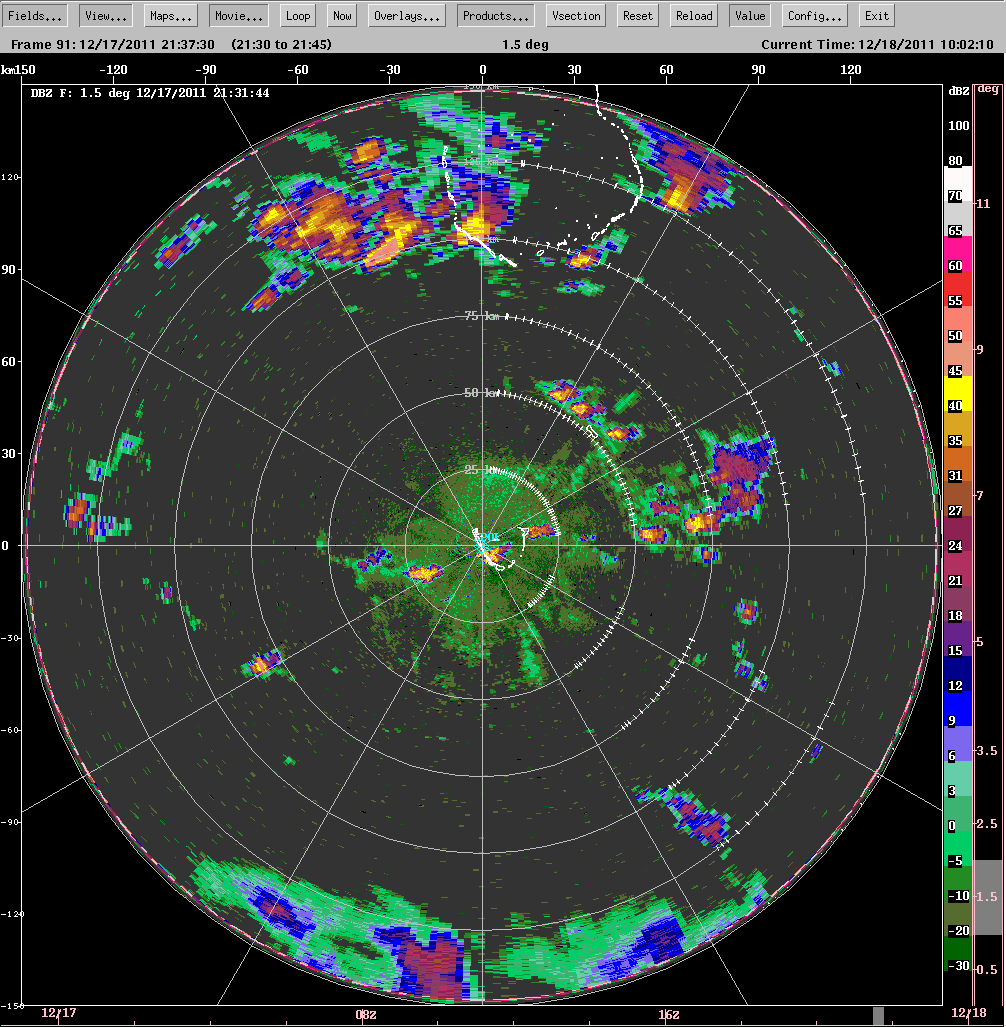Open the Maps menu
This screenshot has width=1006, height=1027.
click(168, 15)
